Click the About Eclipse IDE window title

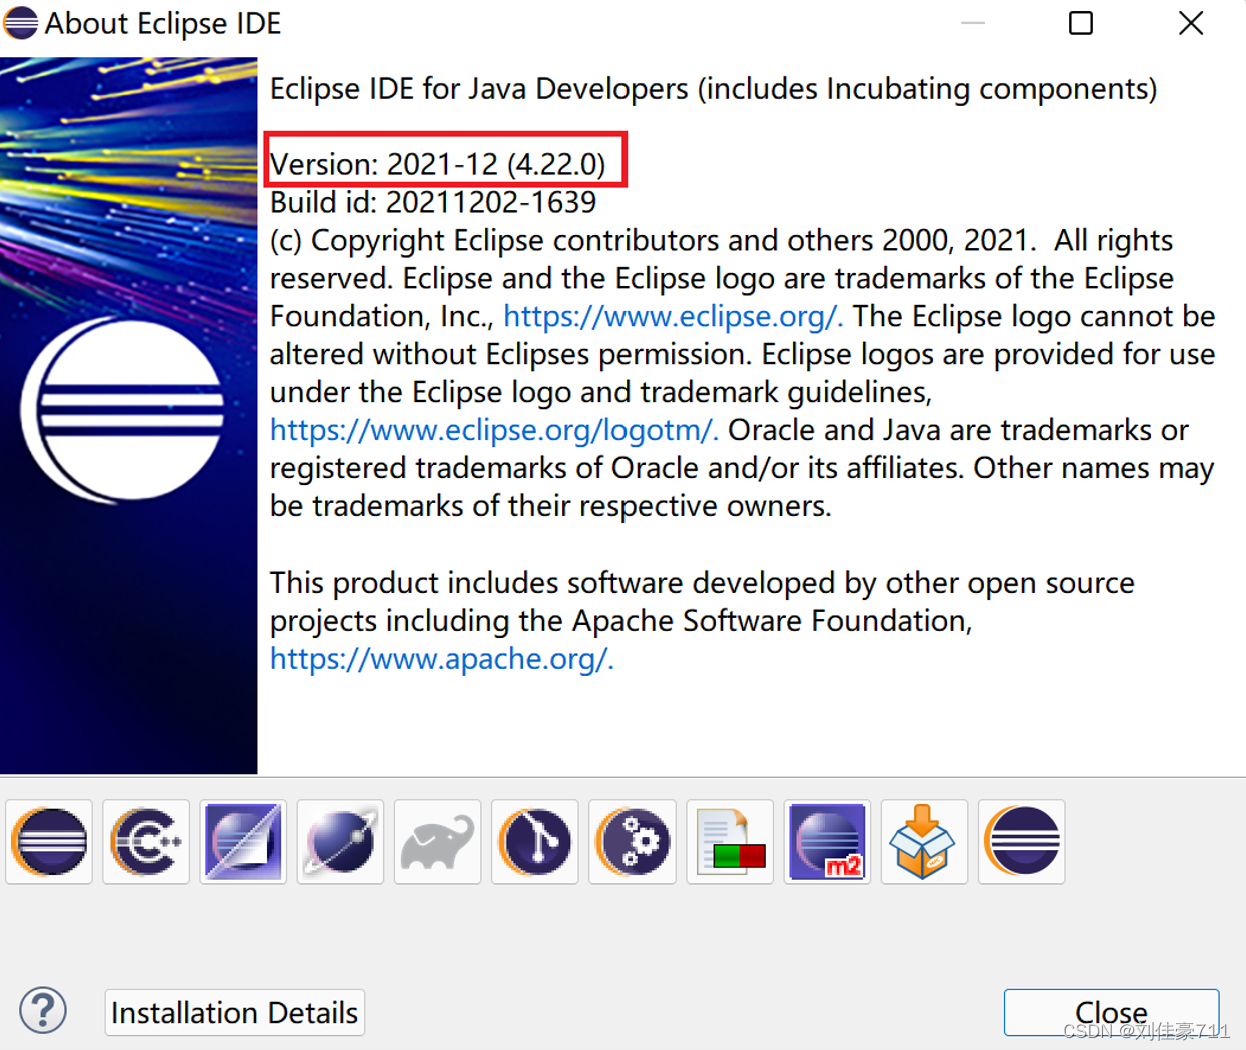(163, 23)
